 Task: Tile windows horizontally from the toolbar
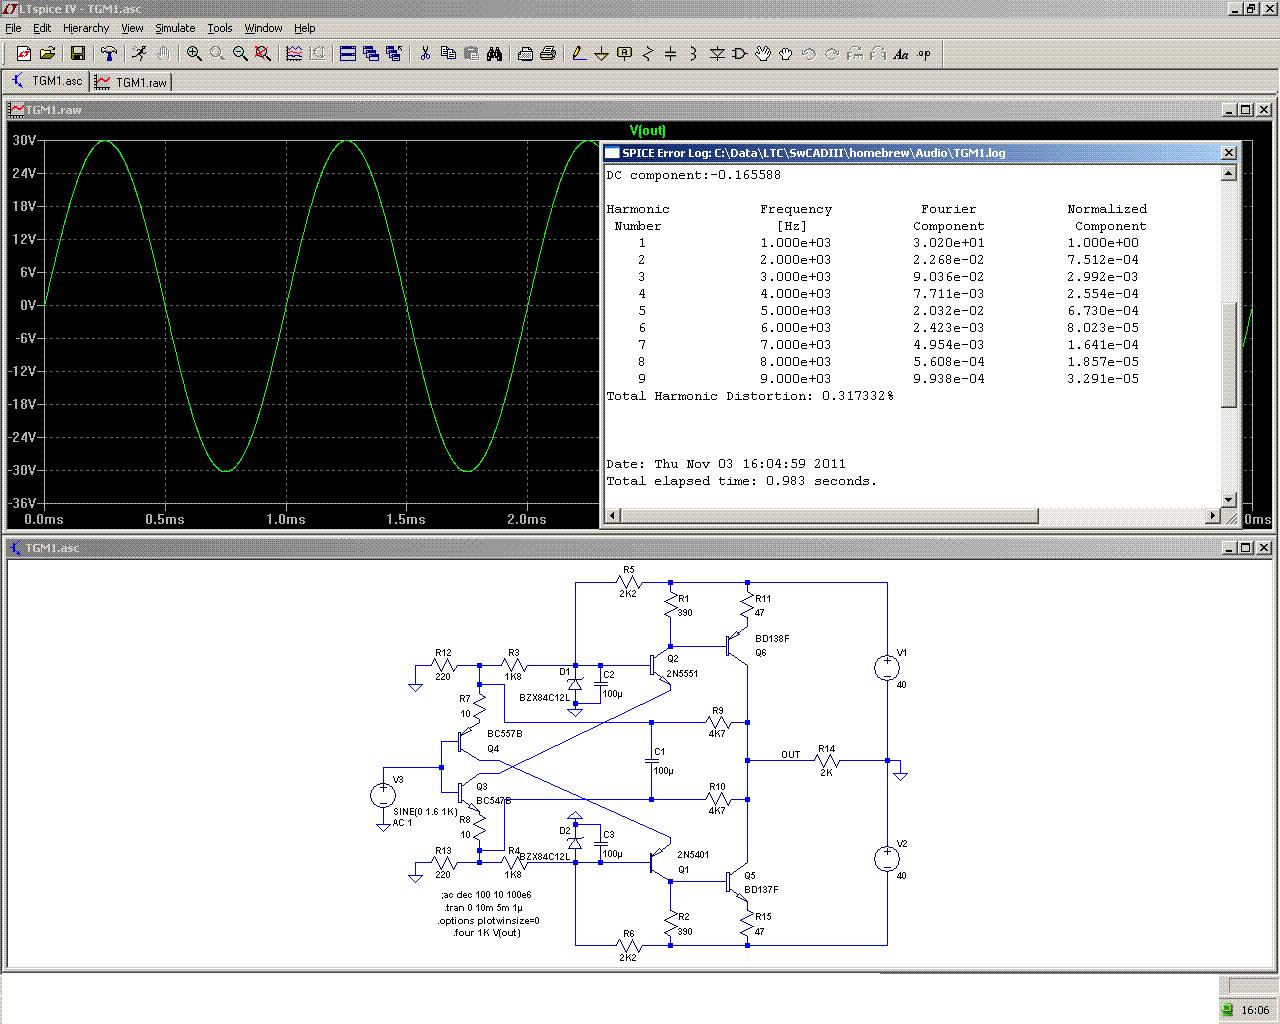tap(348, 54)
